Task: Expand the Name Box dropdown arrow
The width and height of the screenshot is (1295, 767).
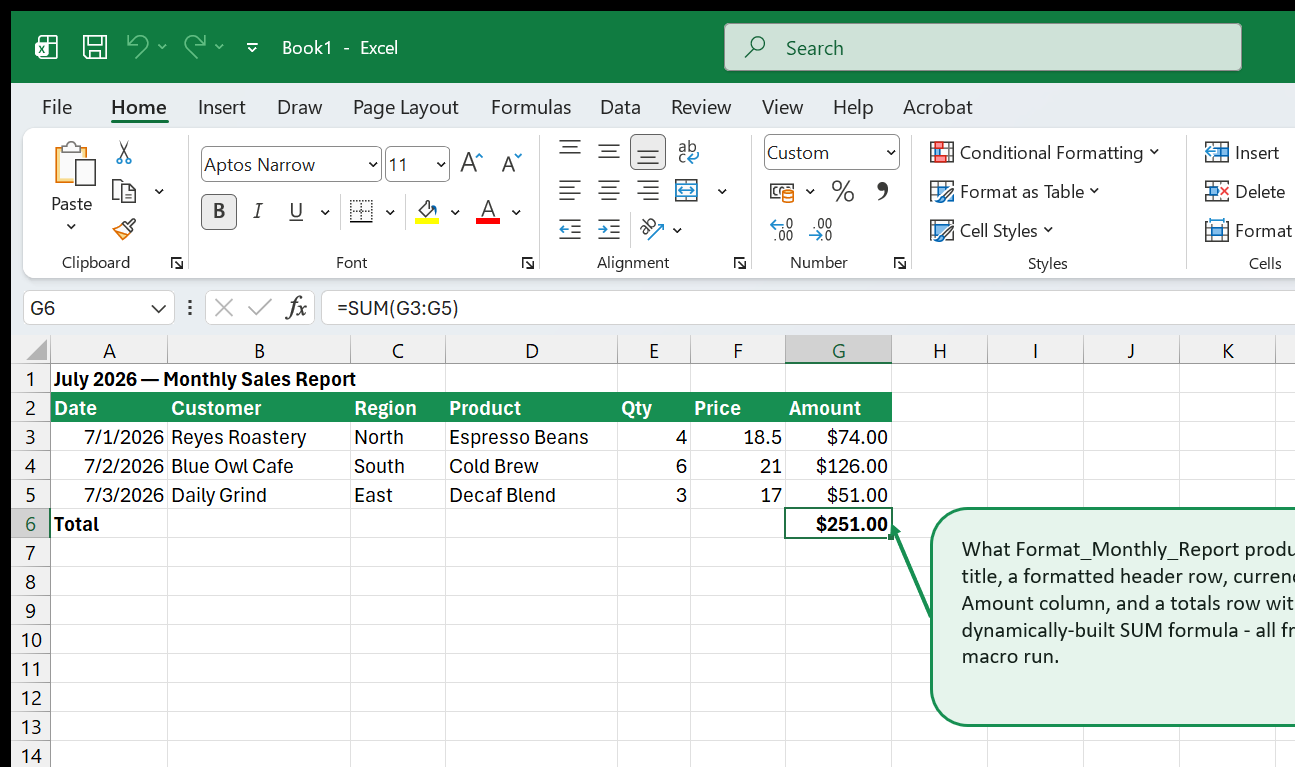Action: click(158, 309)
